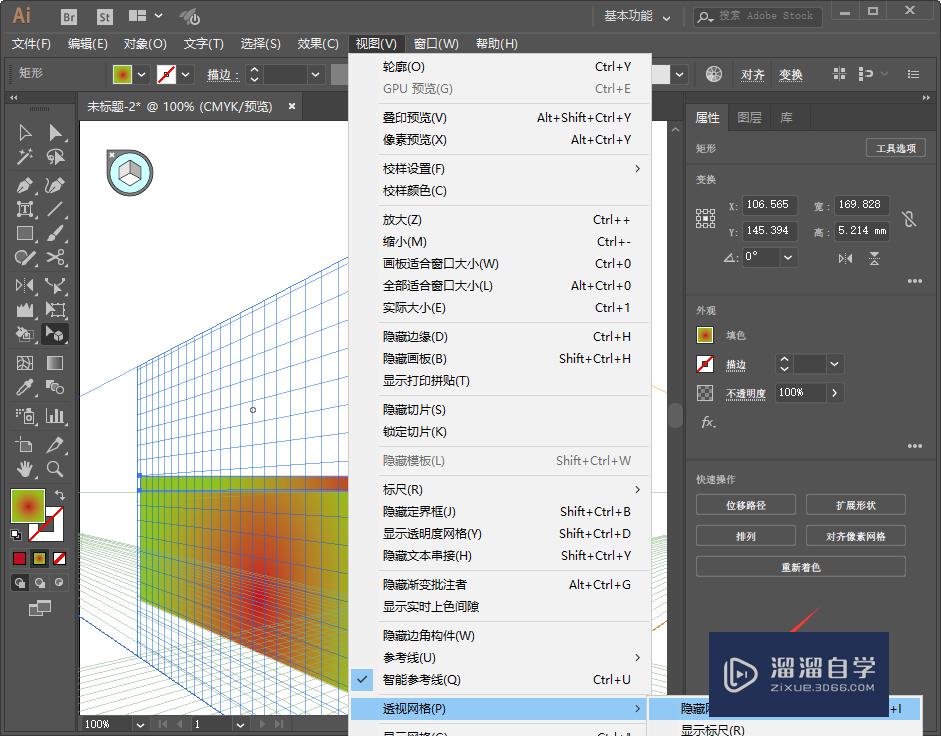The width and height of the screenshot is (941, 736).
Task: Activate the Magic Wand tool
Action: click(24, 155)
